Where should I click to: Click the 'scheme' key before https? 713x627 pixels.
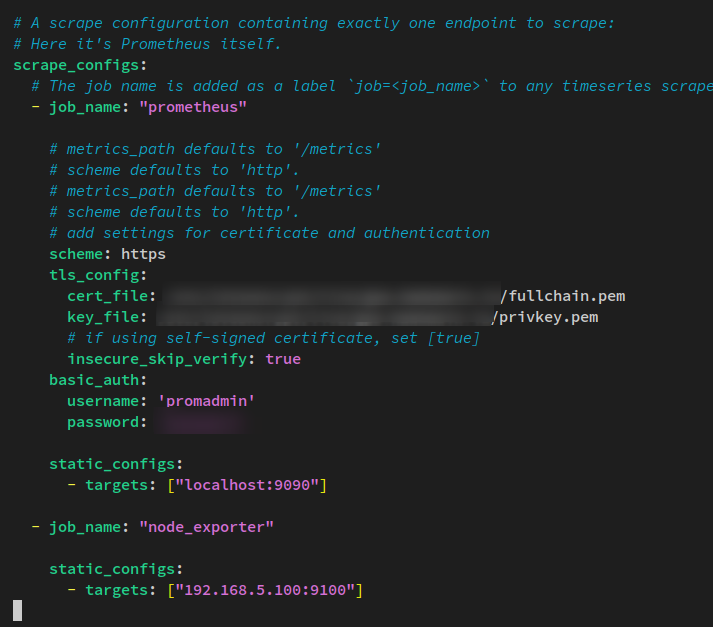coord(76,254)
